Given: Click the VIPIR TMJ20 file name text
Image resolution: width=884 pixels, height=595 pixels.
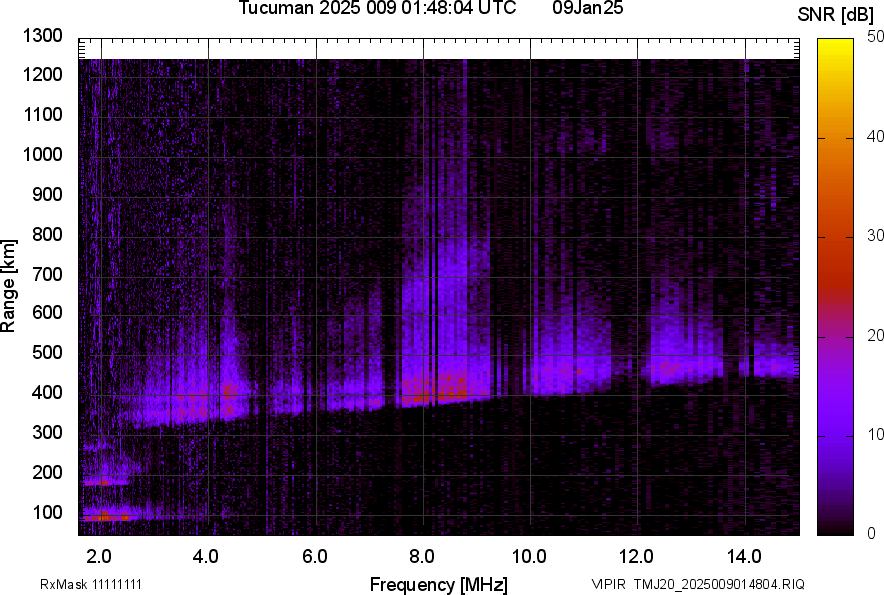Looking at the screenshot, I should click(x=697, y=584).
